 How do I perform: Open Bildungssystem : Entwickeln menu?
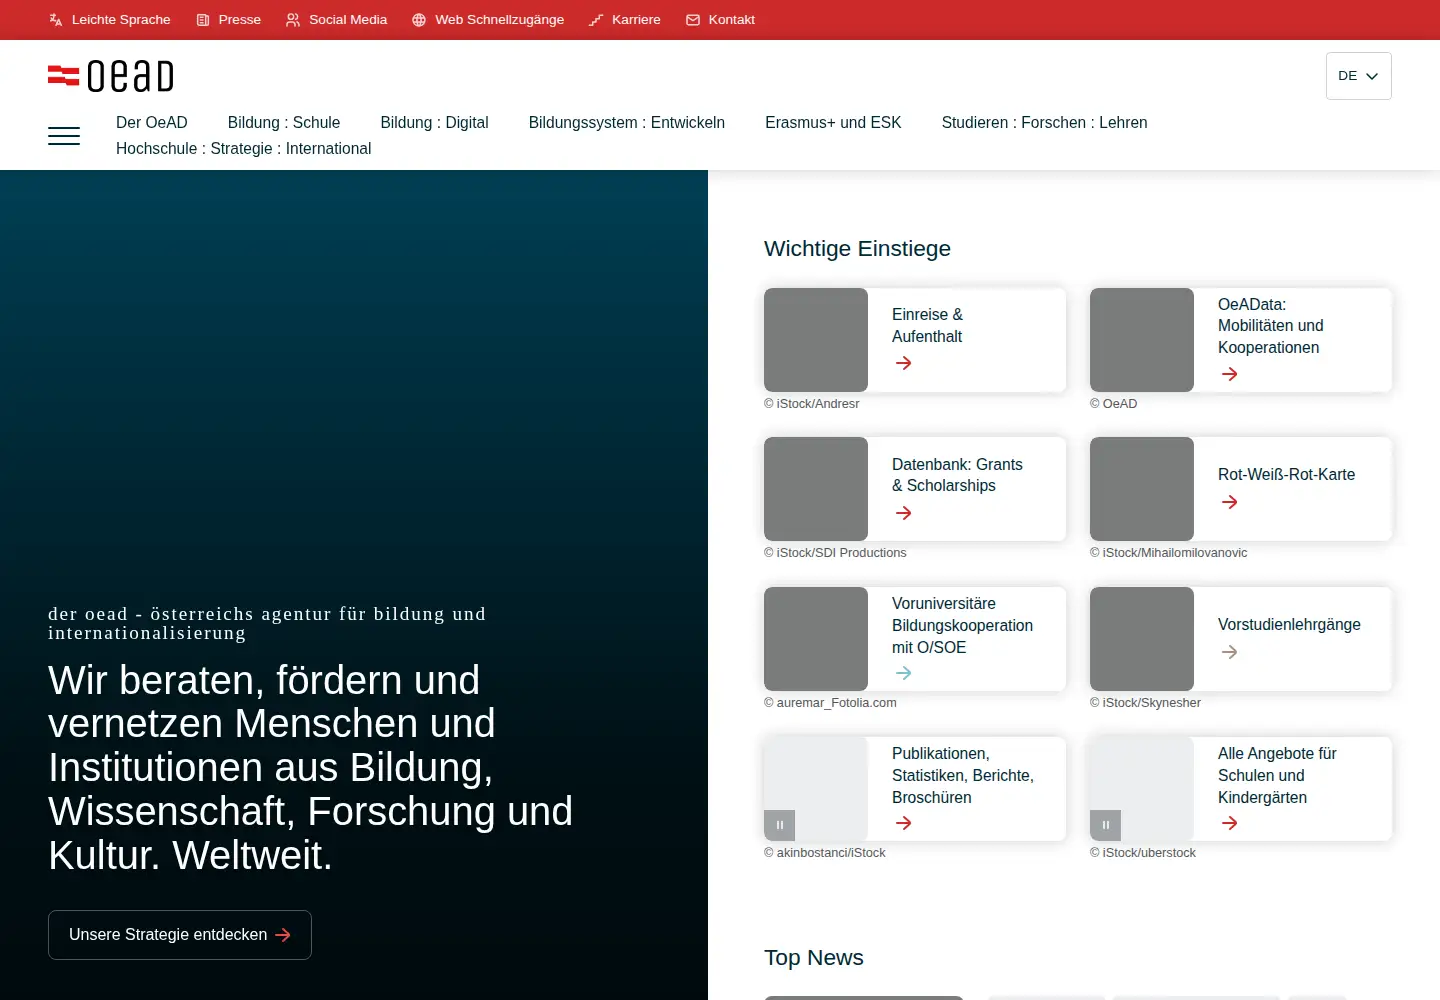tap(627, 122)
